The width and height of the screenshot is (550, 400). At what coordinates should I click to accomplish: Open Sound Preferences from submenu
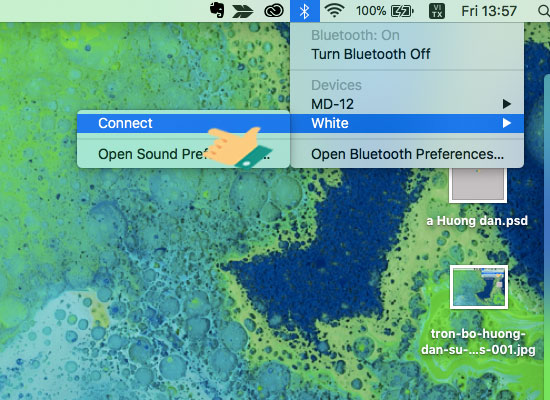tap(183, 154)
